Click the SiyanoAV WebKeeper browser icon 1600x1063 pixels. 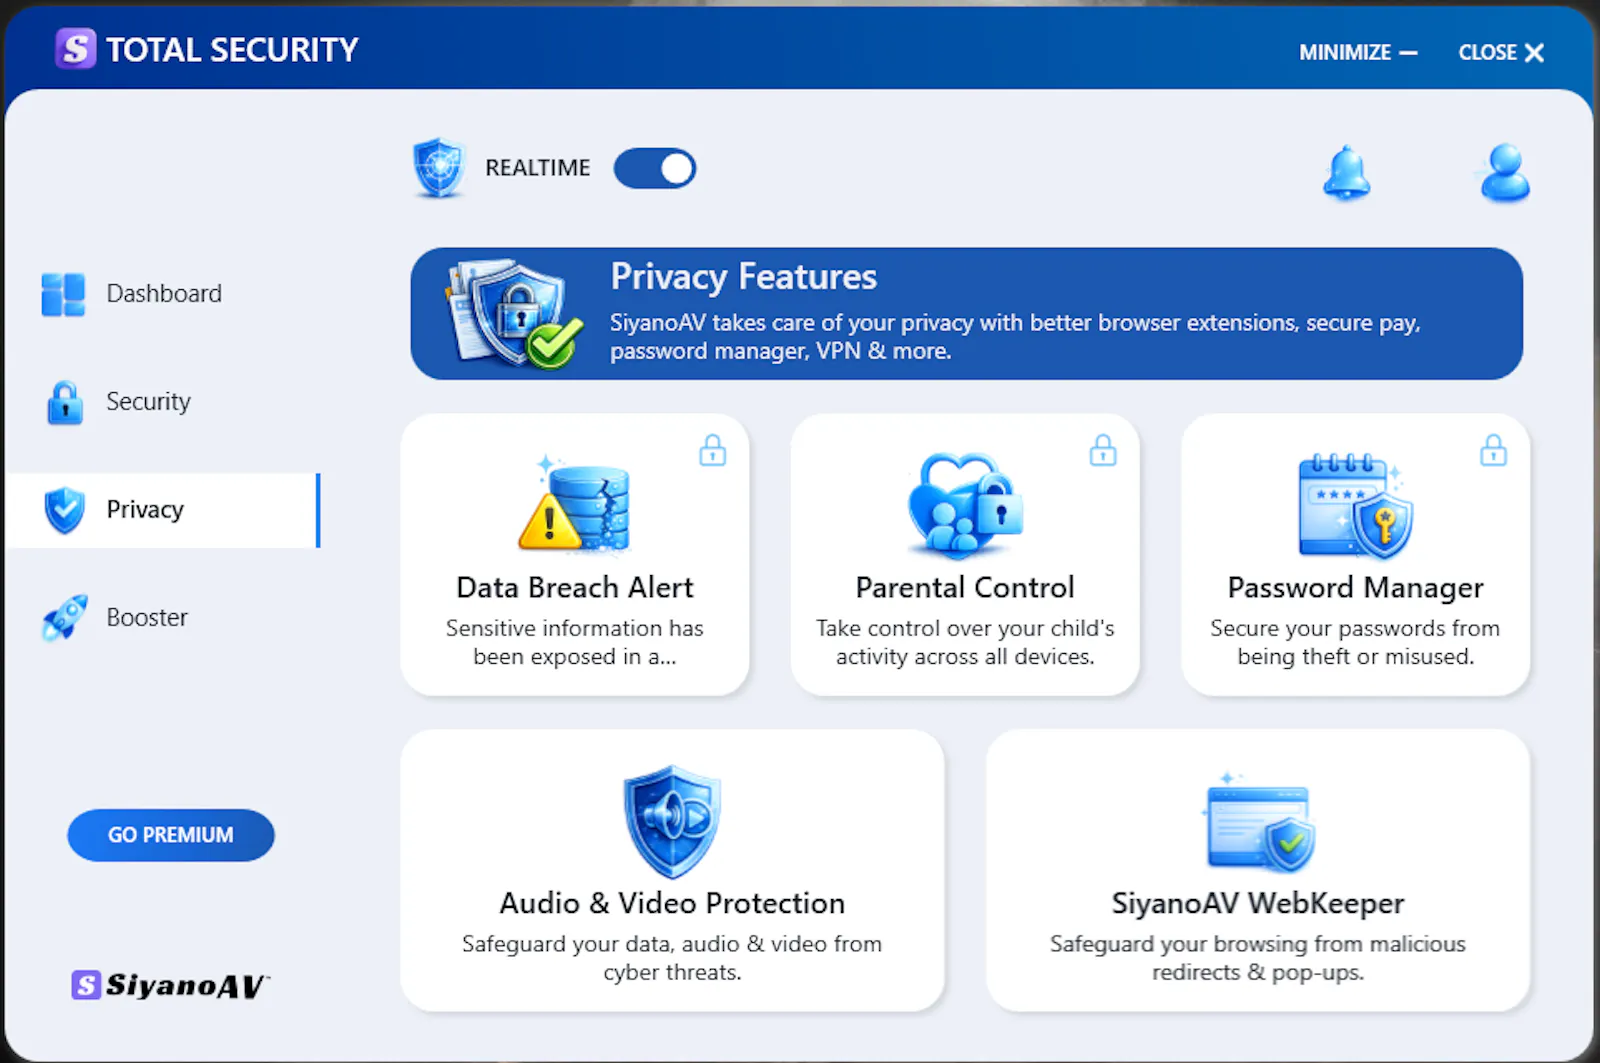coord(1258,822)
